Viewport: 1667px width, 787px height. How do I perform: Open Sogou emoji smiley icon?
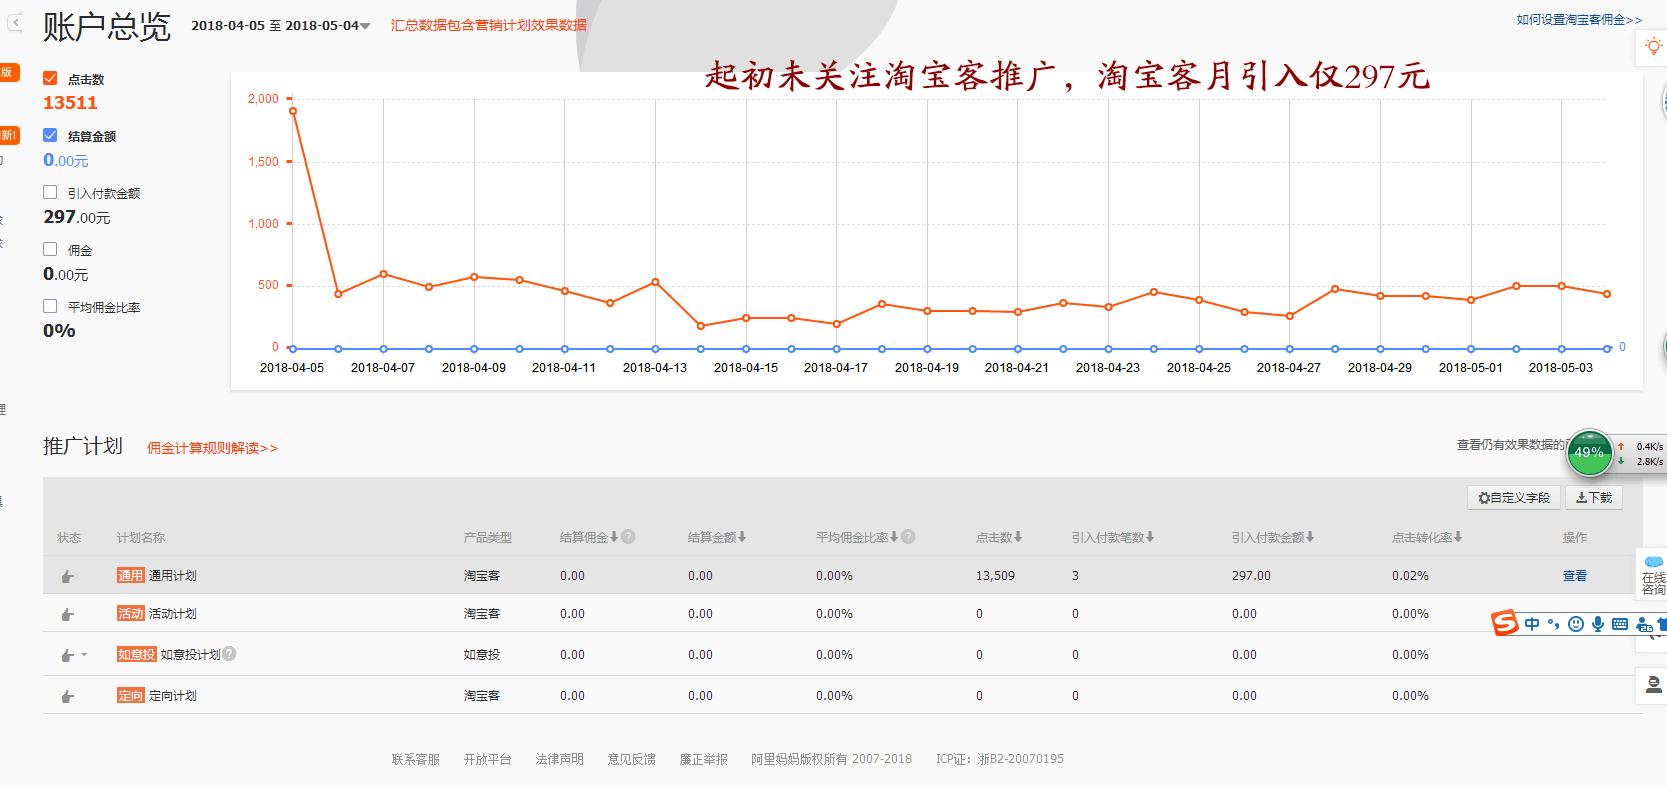click(x=1576, y=624)
